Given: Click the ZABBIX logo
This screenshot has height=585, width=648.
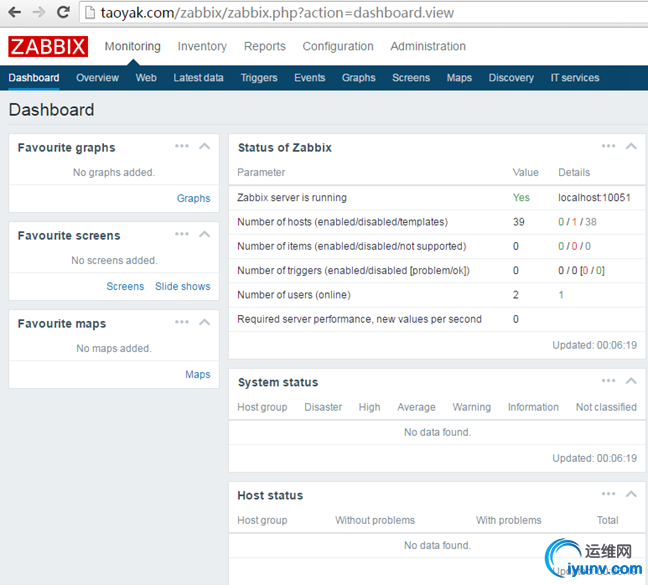Looking at the screenshot, I should [48, 46].
